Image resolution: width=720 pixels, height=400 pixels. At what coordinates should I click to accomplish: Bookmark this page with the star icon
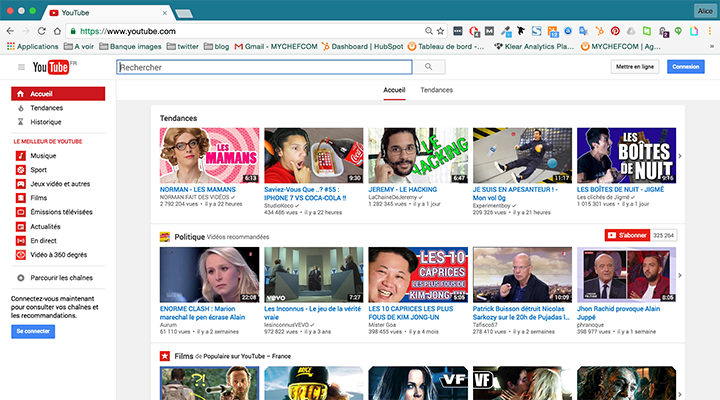(x=440, y=31)
